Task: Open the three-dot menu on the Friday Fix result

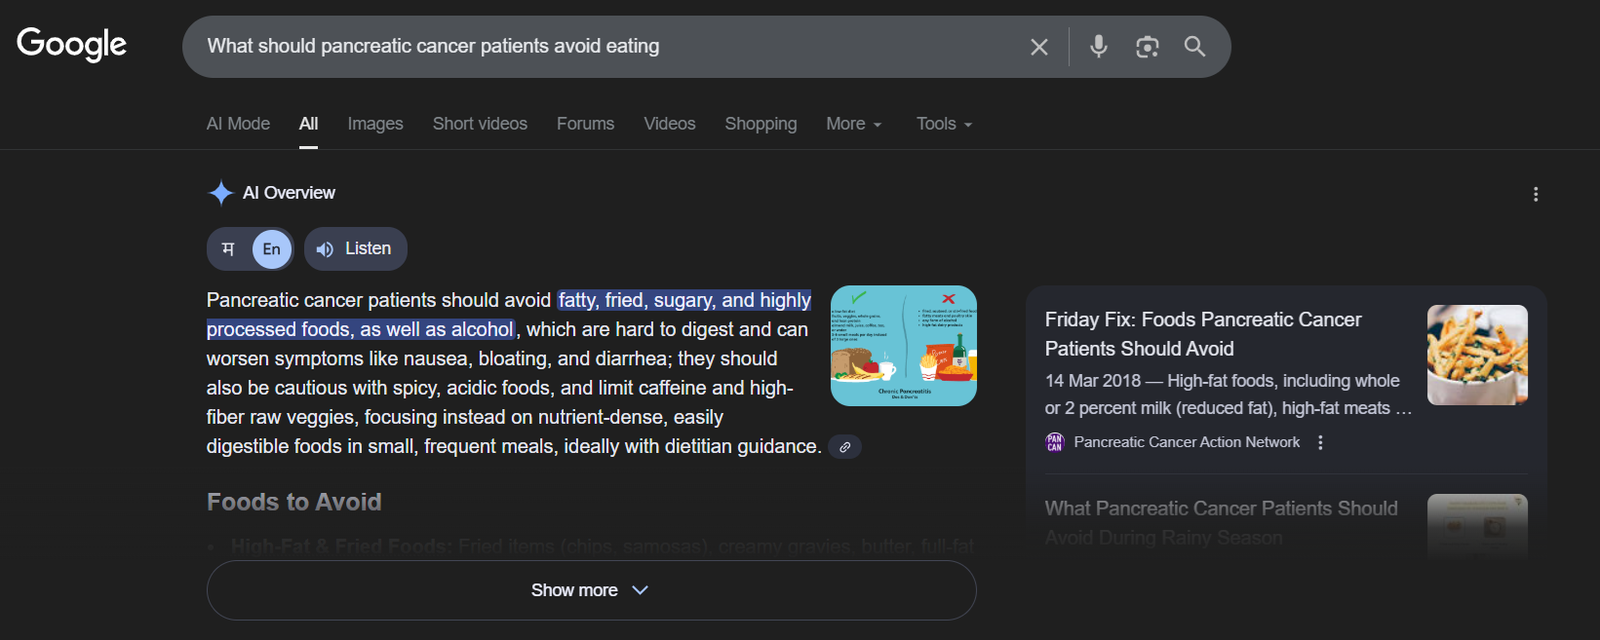Action: point(1320,441)
